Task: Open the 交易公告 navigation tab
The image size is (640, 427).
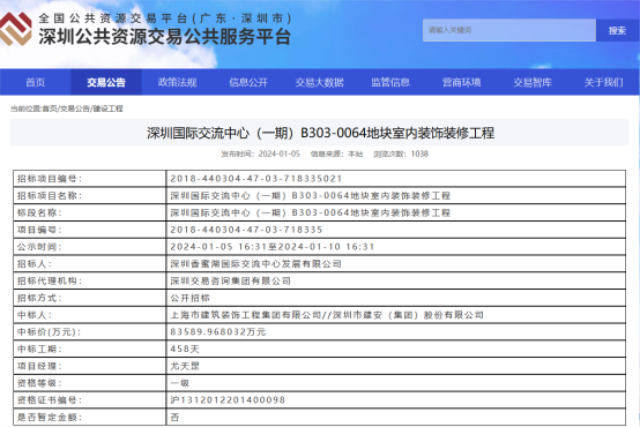Action: coord(106,82)
